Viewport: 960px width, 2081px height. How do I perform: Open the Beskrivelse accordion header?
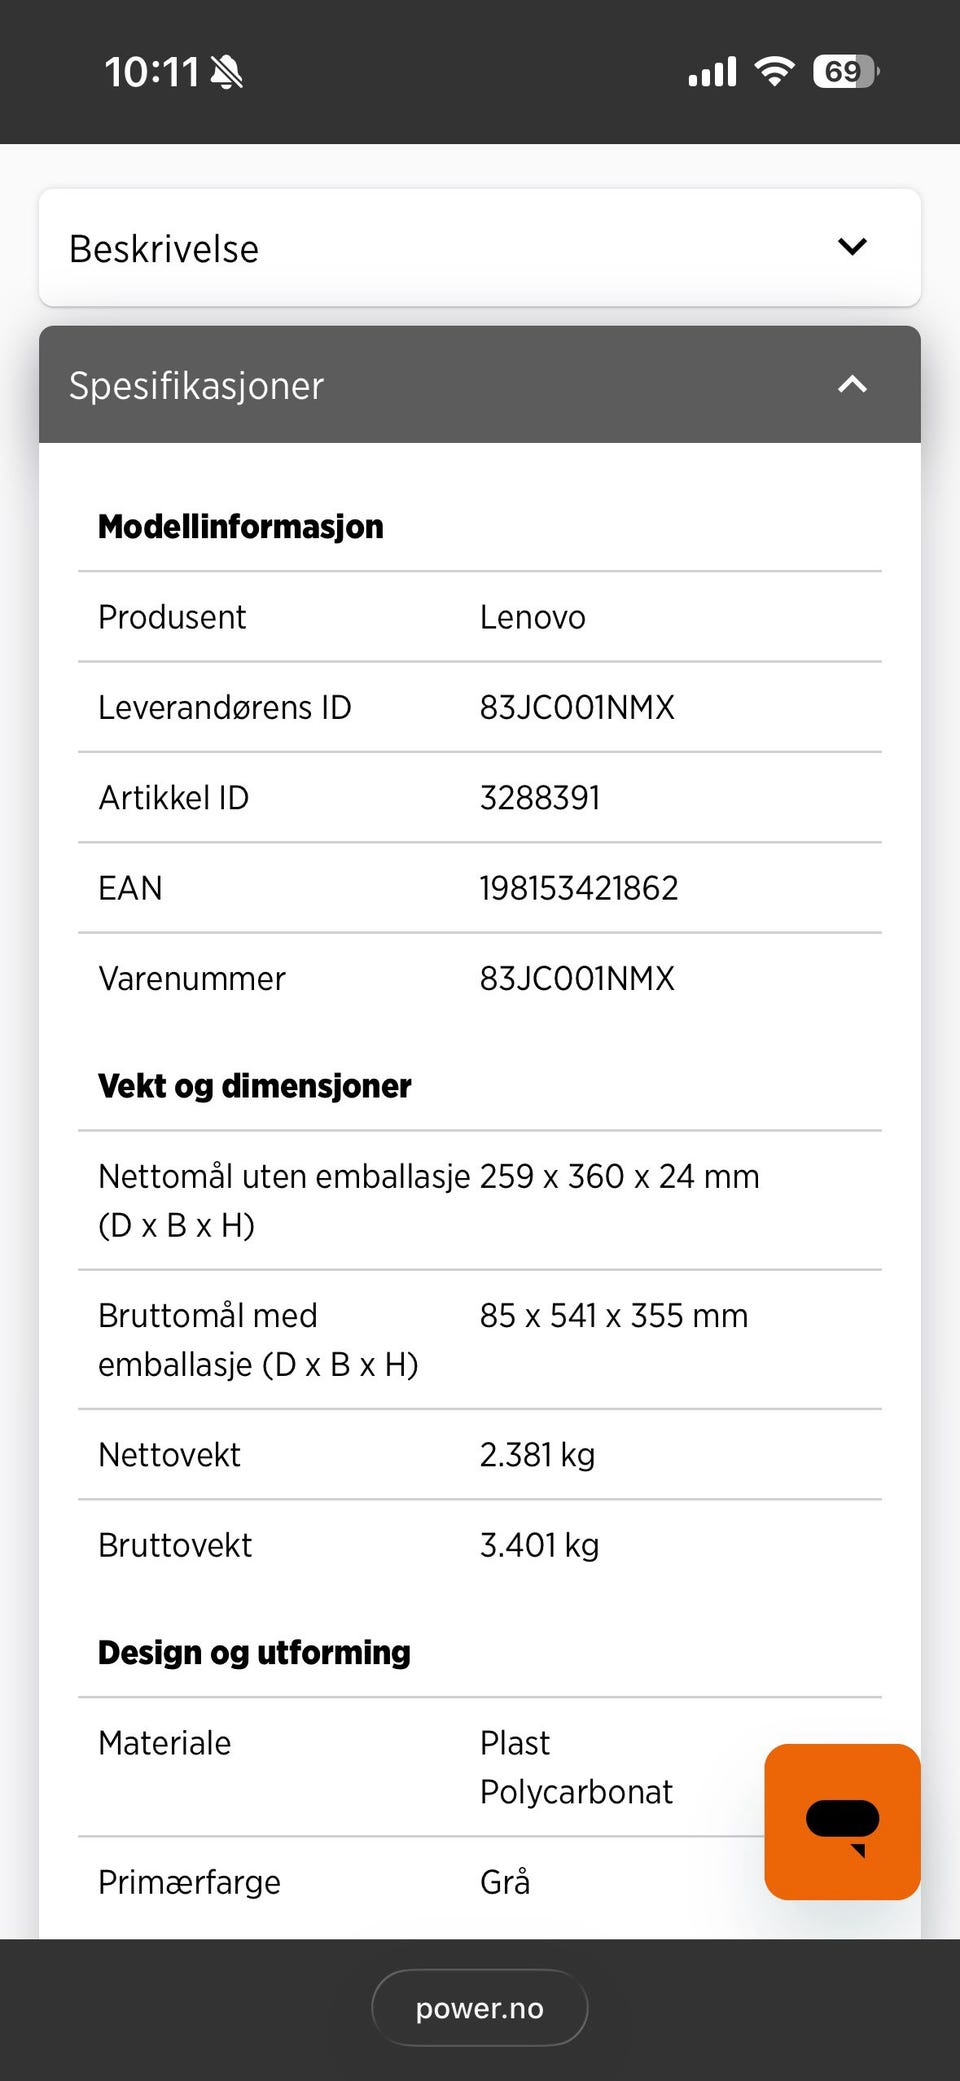[164, 249]
